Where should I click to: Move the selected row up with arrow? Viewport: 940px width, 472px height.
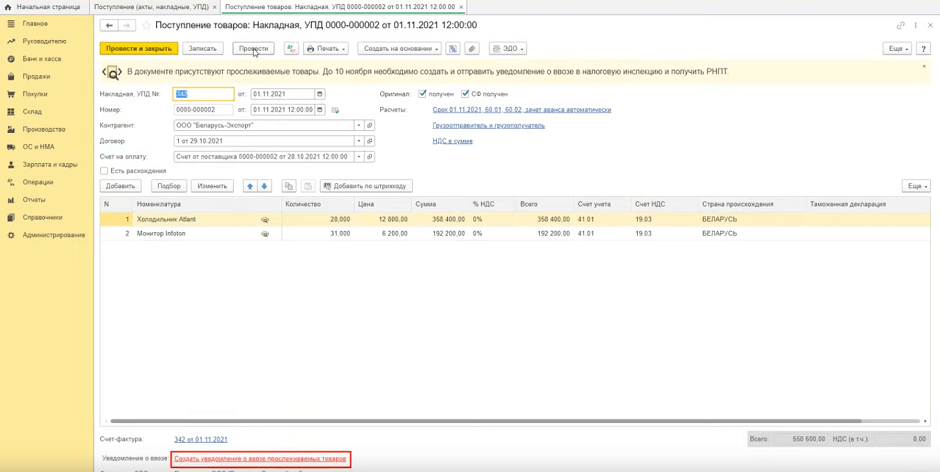click(251, 186)
